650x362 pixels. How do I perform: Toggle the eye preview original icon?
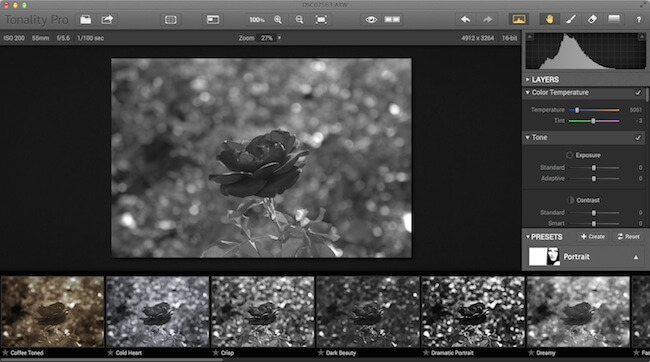(371, 19)
